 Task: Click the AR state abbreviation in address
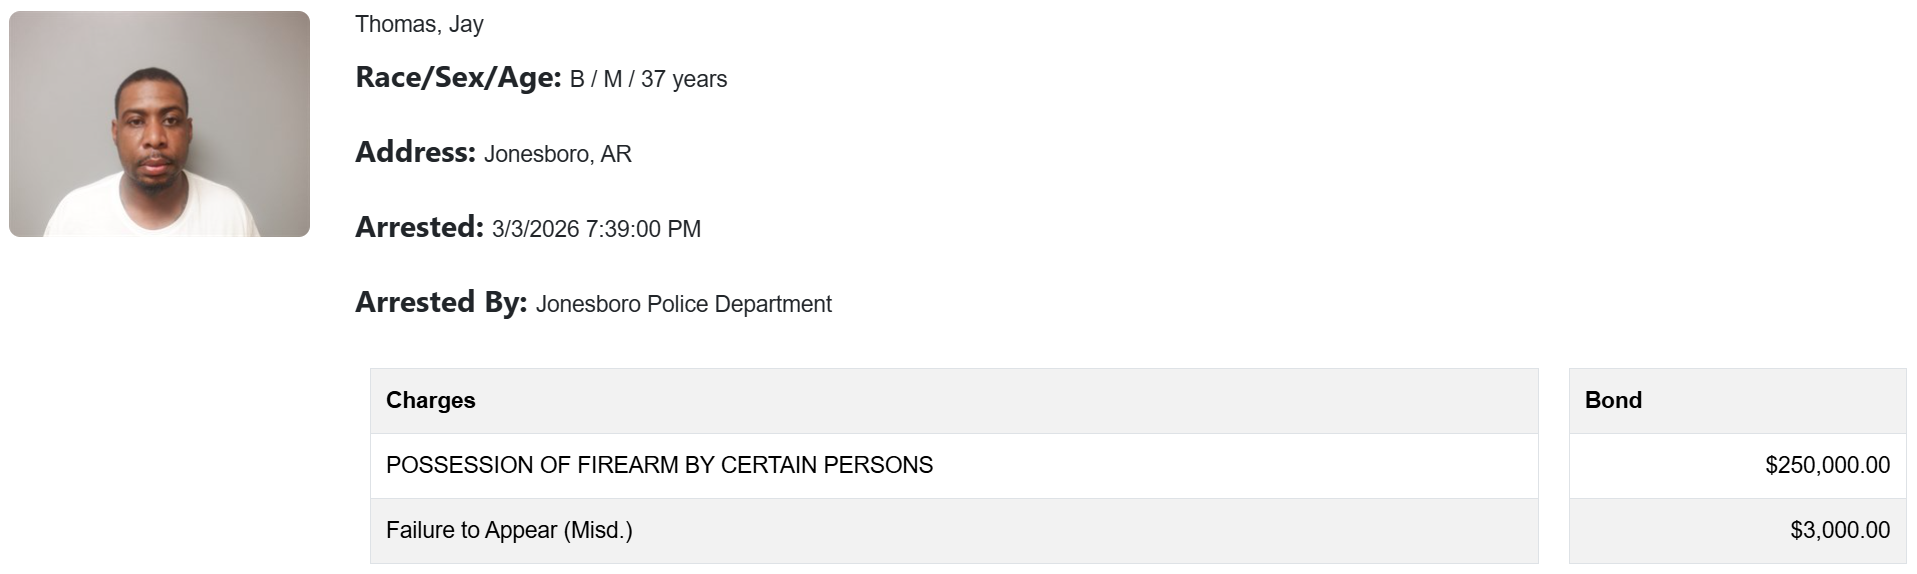(616, 155)
